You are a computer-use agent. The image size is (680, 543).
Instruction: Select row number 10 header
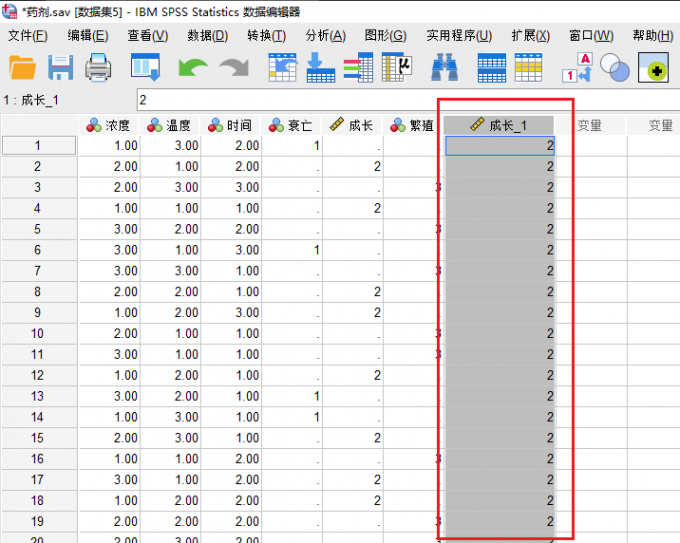point(38,333)
